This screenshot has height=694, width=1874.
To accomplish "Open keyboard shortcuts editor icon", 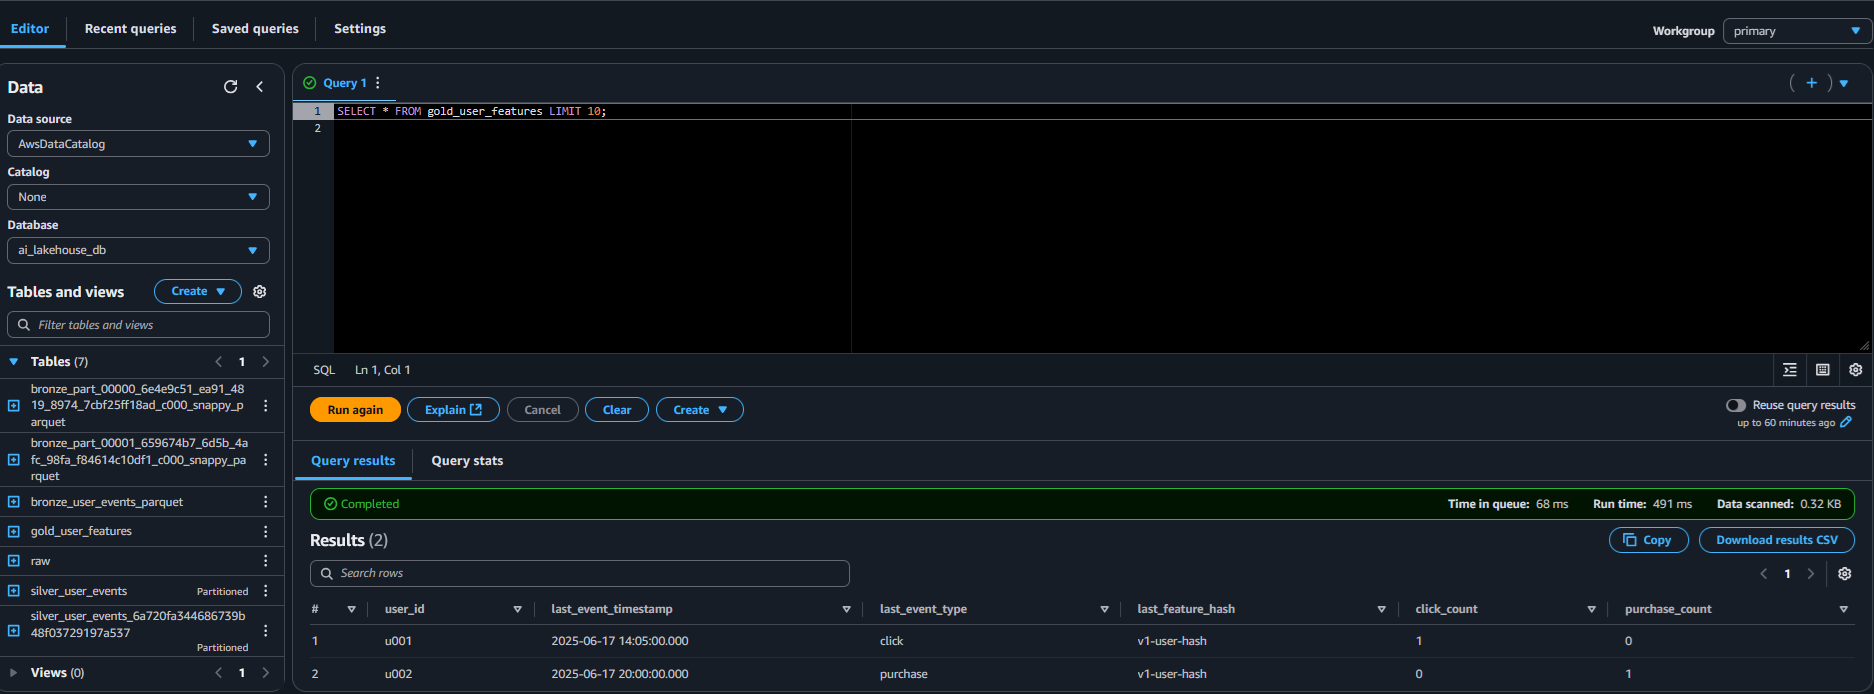I will tap(1823, 370).
